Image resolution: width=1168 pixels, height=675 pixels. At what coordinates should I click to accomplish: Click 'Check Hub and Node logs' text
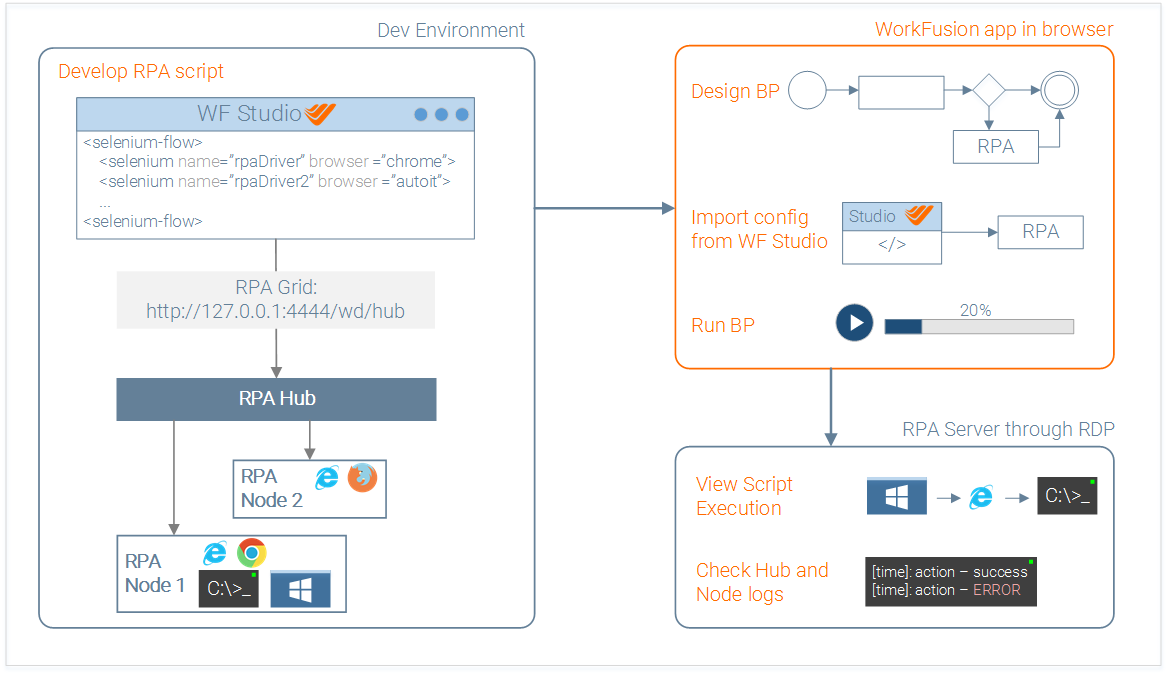click(762, 583)
